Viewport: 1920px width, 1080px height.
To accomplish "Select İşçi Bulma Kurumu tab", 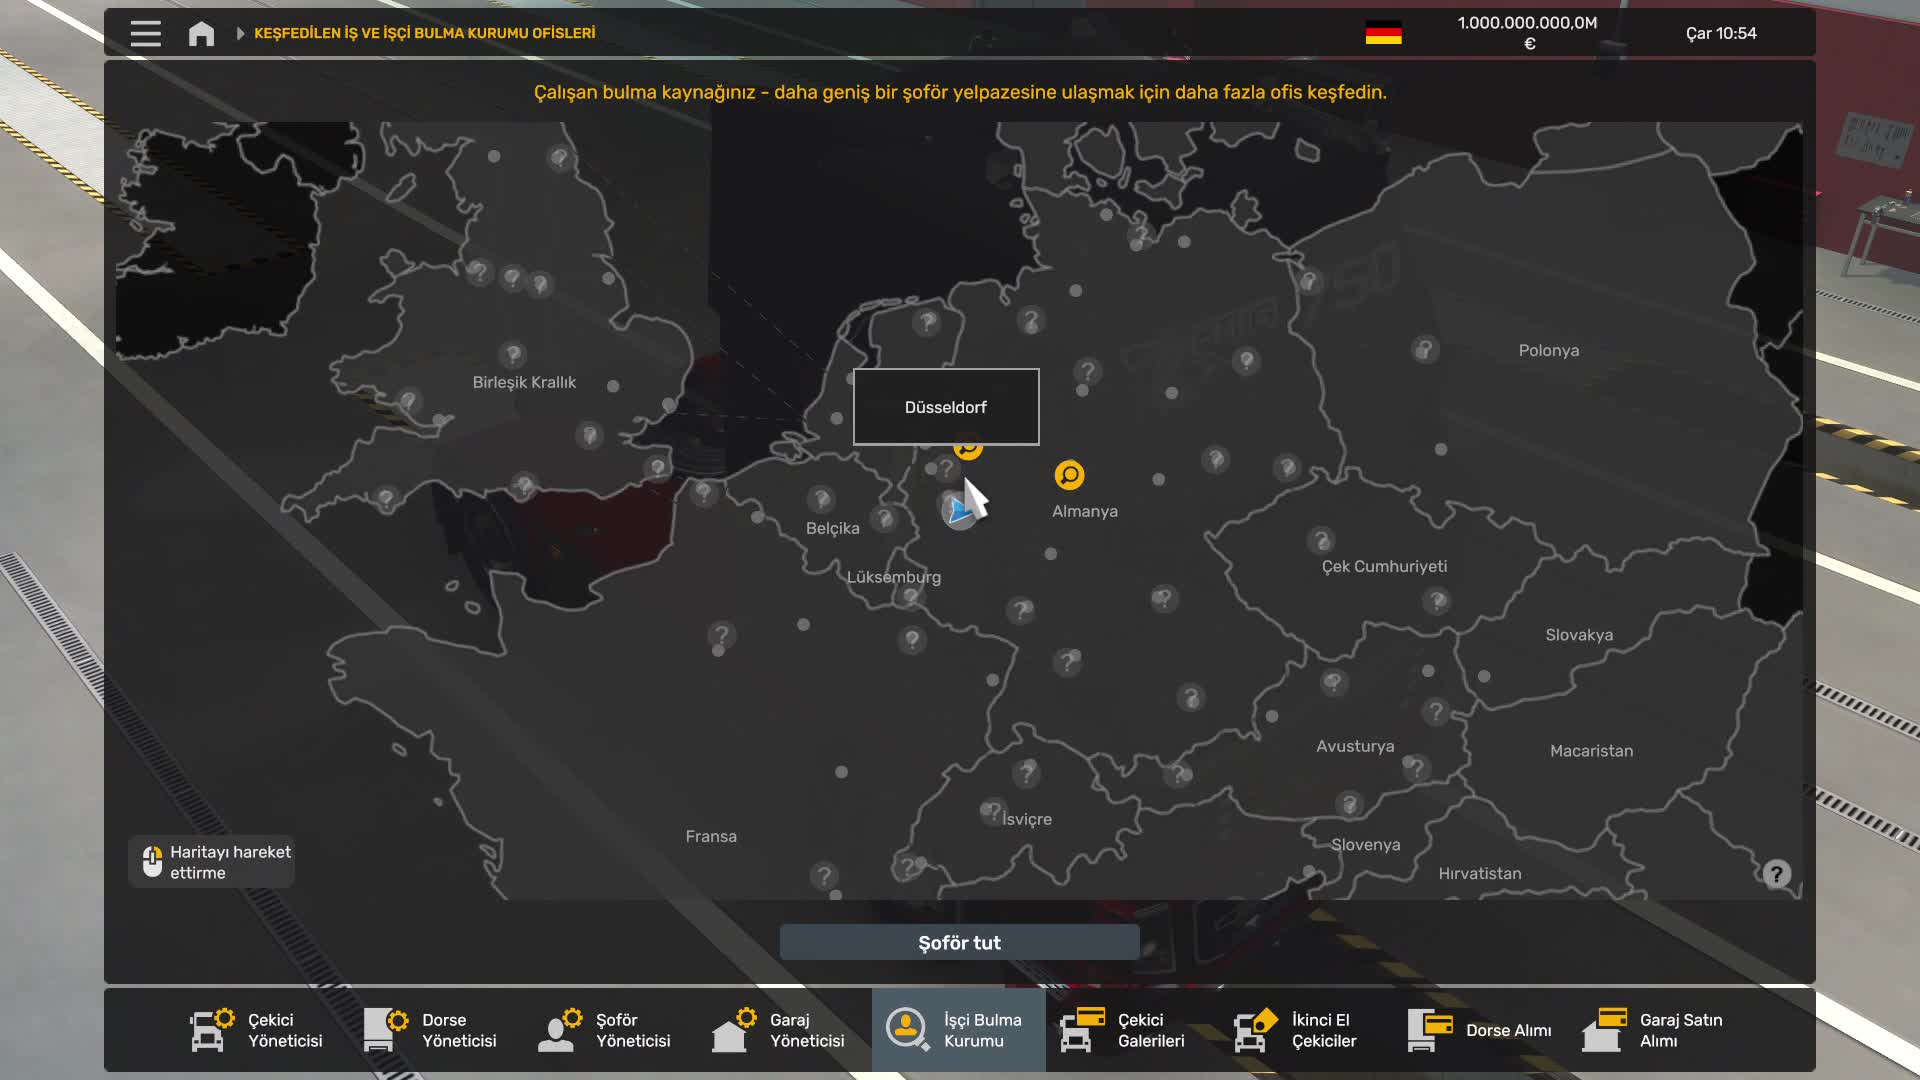I will 957,1030.
